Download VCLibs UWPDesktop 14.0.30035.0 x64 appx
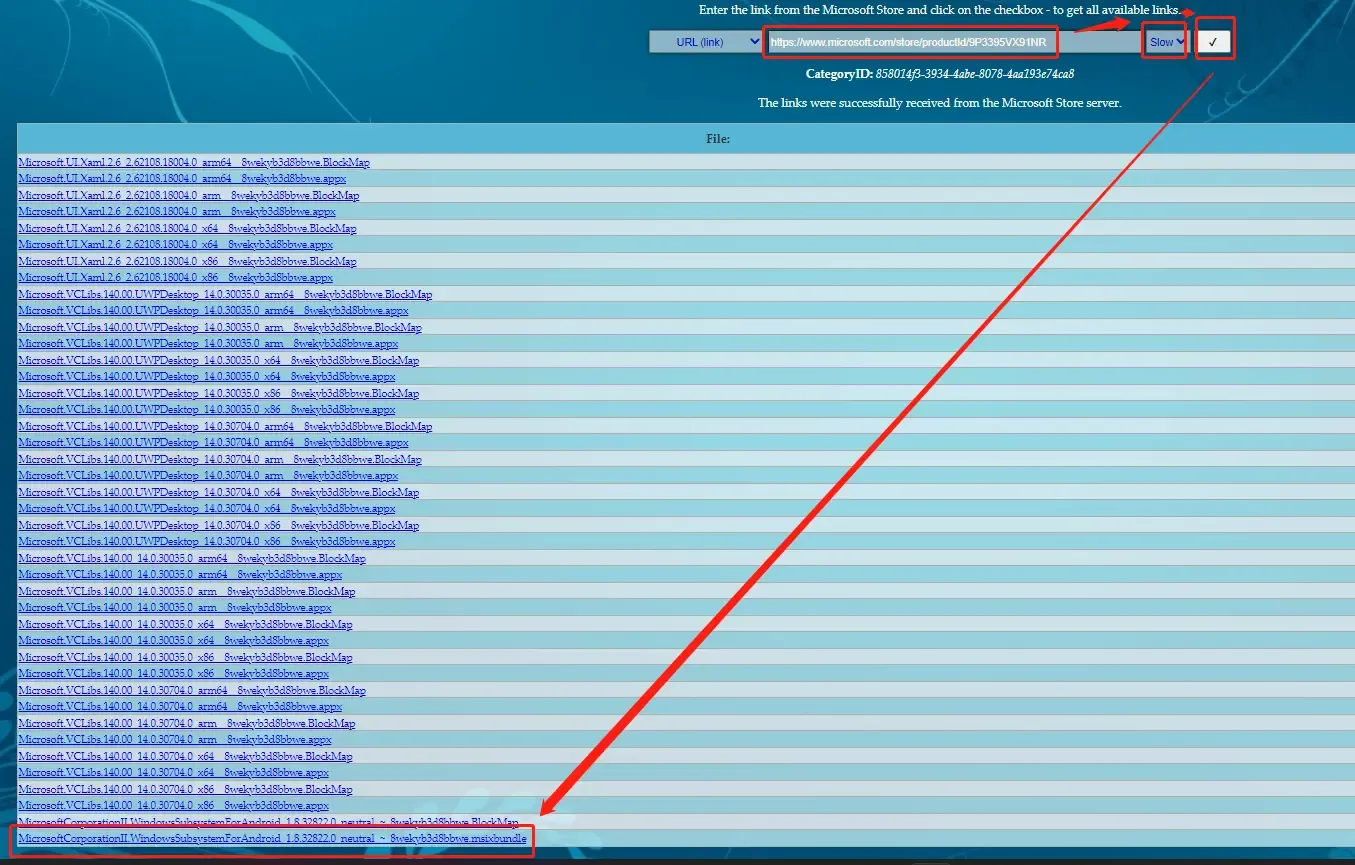This screenshot has height=865, width=1355. 206,376
